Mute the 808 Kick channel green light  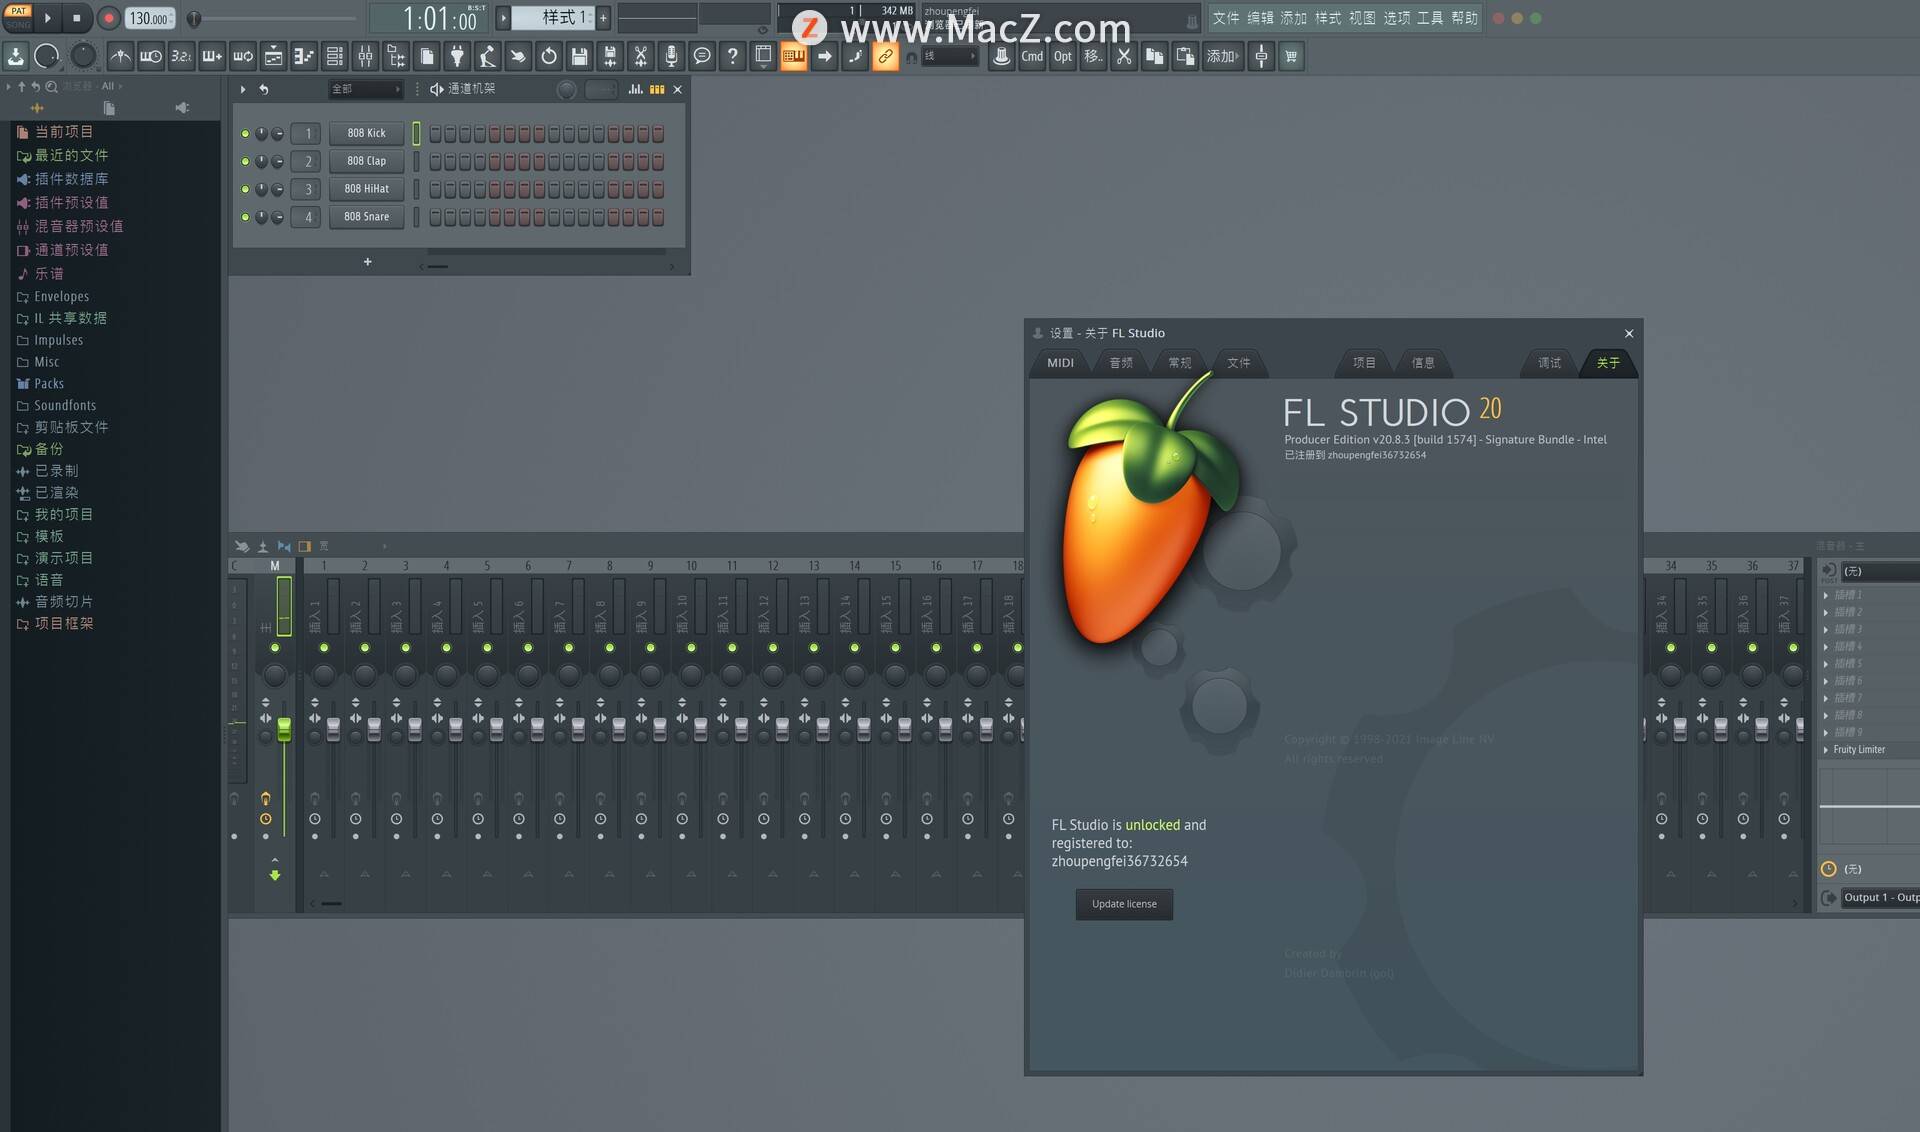pyautogui.click(x=245, y=134)
